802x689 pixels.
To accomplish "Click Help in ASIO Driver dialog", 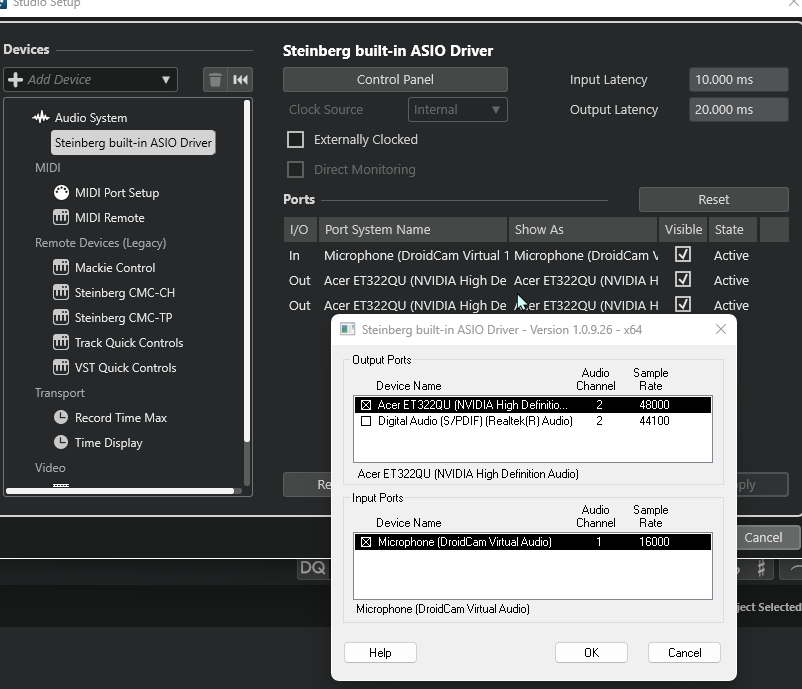I will [380, 653].
